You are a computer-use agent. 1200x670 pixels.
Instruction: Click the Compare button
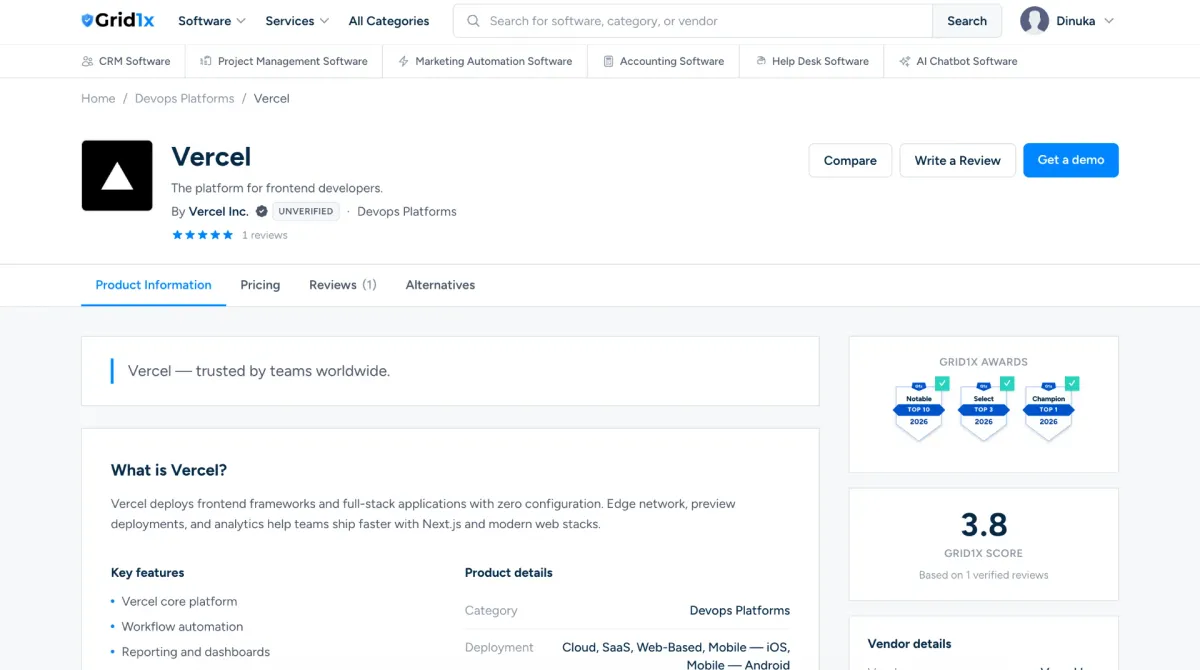tap(850, 160)
